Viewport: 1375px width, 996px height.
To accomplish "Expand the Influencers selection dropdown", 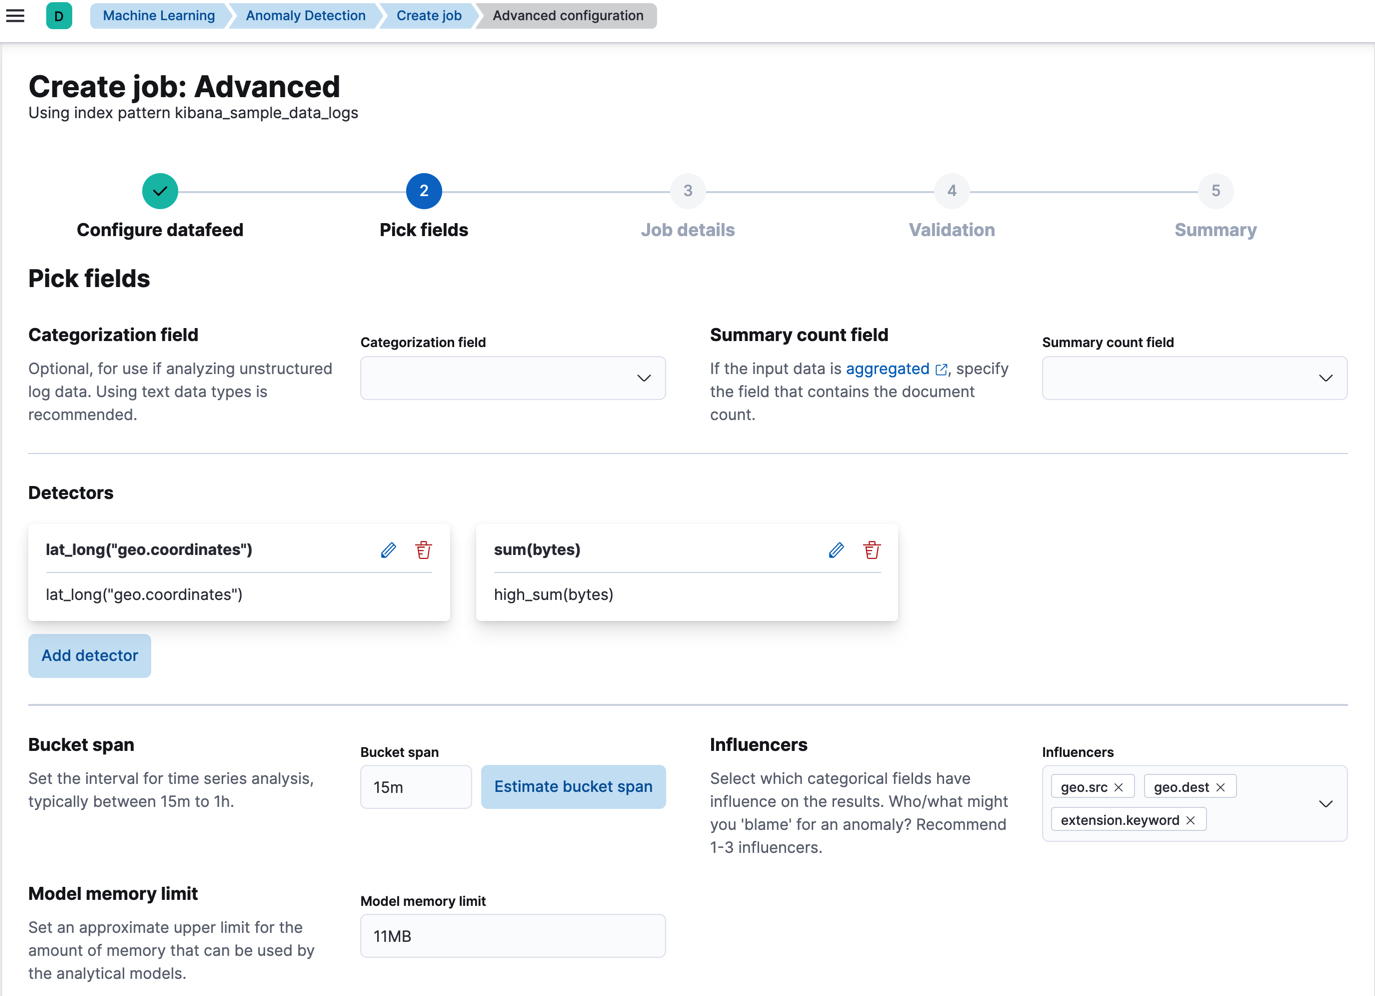I will [1326, 803].
